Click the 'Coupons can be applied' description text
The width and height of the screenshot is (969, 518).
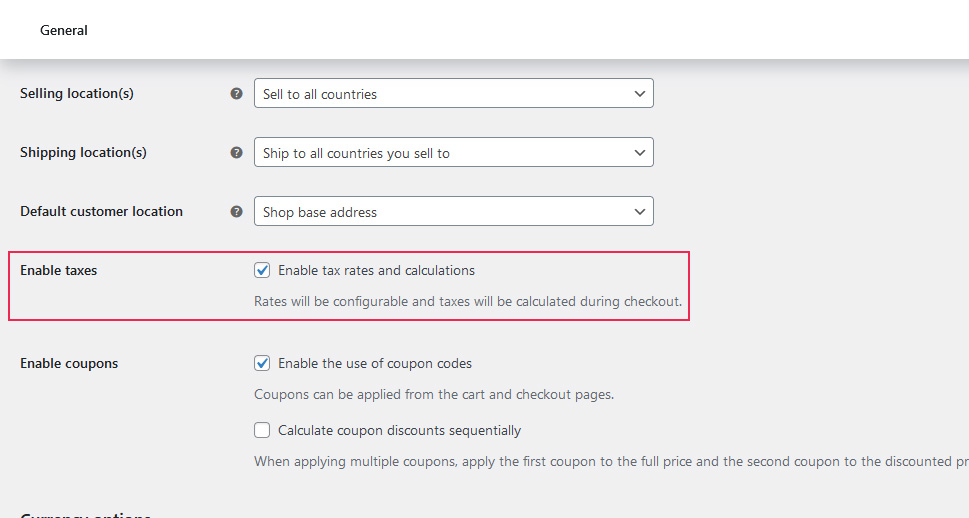coord(433,394)
